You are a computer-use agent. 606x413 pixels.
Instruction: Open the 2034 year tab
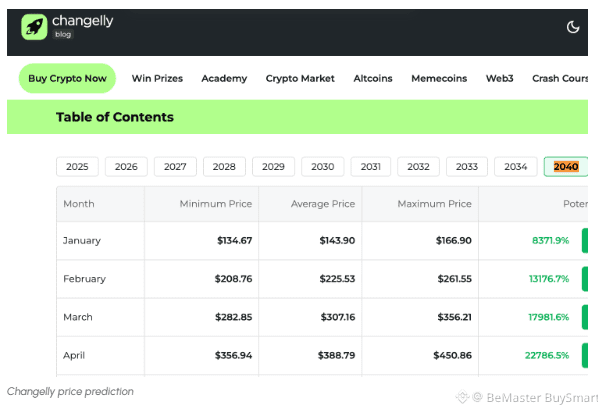(x=515, y=167)
